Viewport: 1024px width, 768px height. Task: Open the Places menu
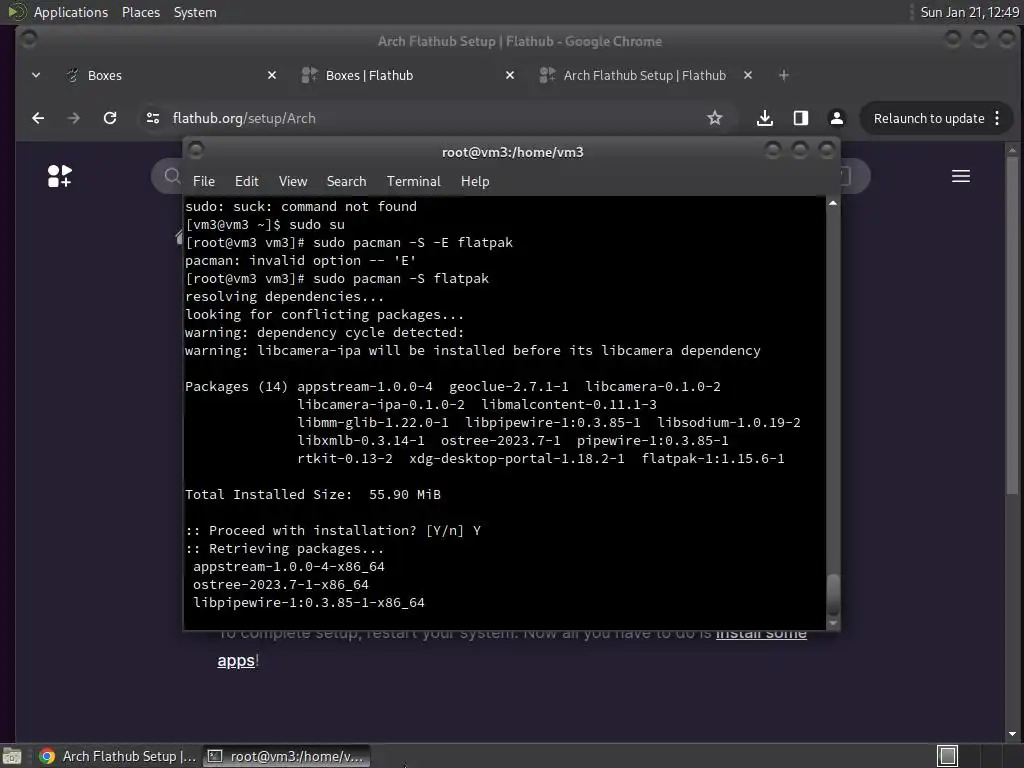(141, 12)
